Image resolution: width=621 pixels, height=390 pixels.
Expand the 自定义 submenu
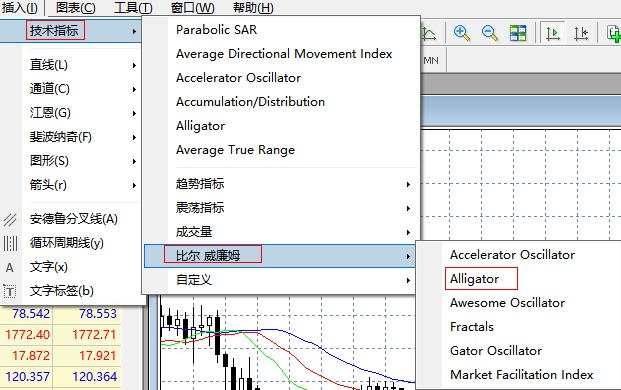tap(281, 280)
